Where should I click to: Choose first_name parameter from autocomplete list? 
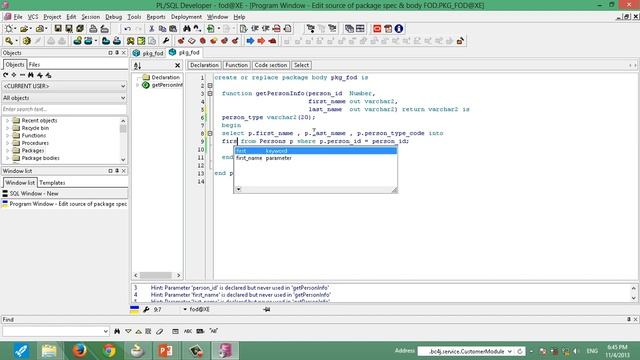pos(315,158)
